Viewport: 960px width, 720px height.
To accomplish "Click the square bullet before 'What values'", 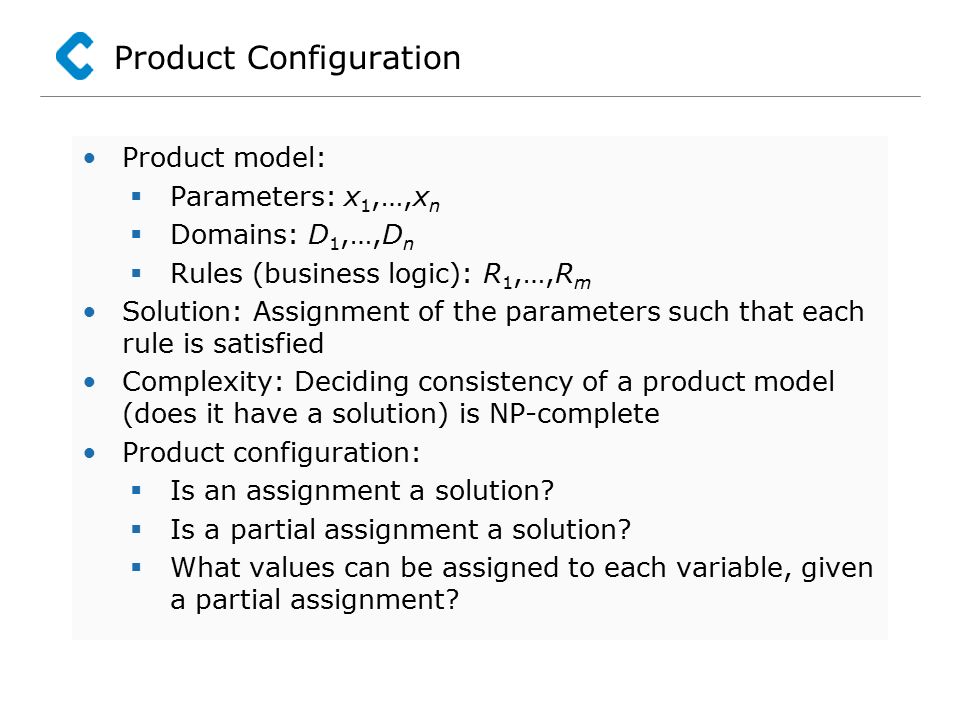I will click(x=137, y=567).
